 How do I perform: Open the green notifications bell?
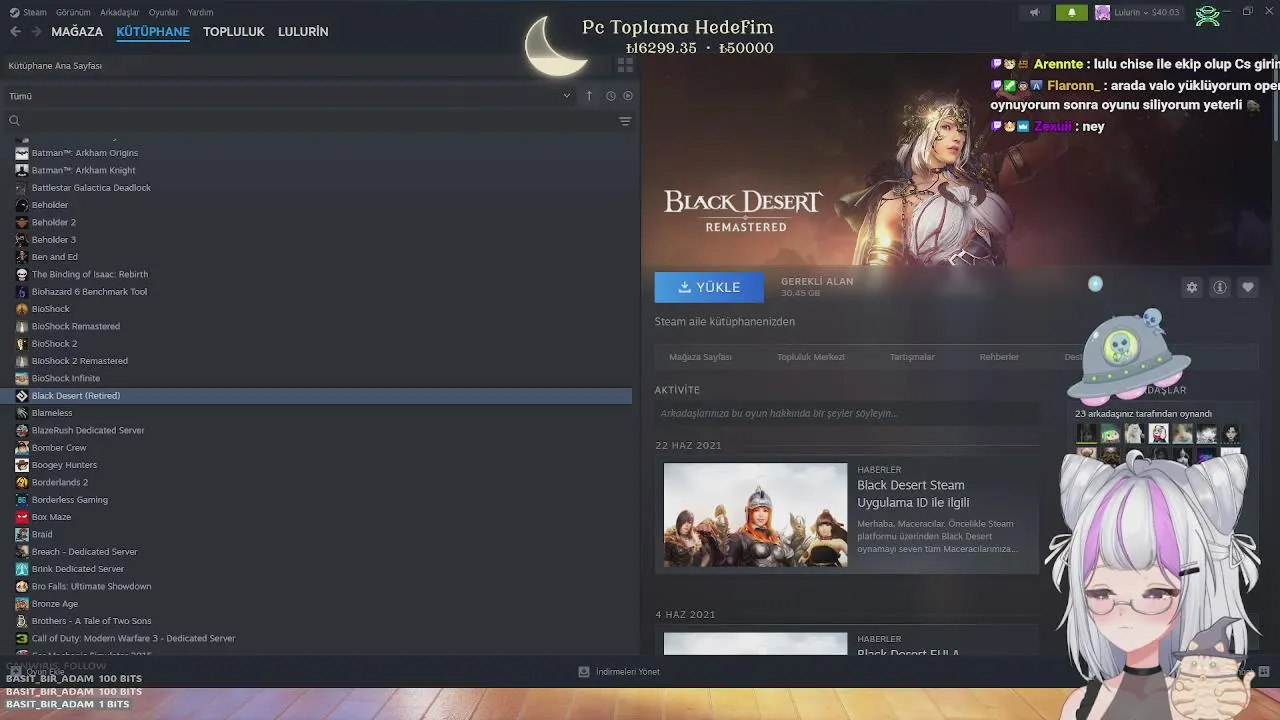(1072, 13)
